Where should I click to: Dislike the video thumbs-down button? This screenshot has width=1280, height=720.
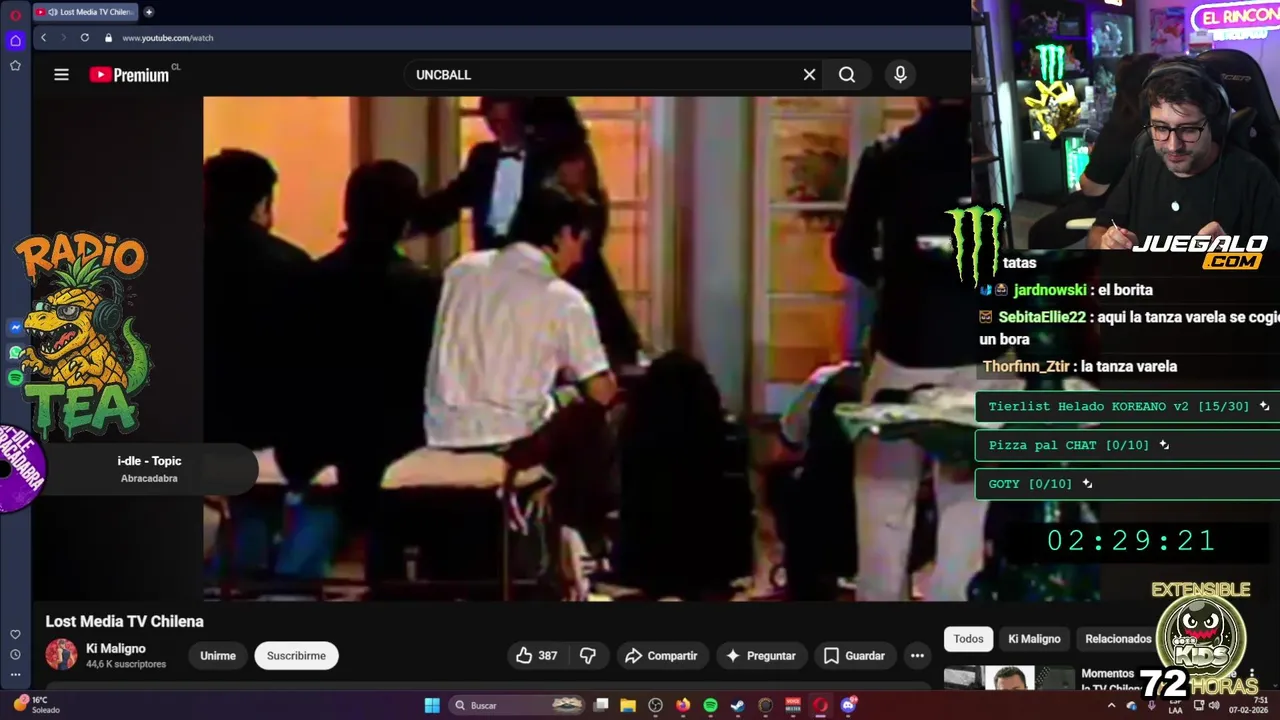(x=588, y=656)
